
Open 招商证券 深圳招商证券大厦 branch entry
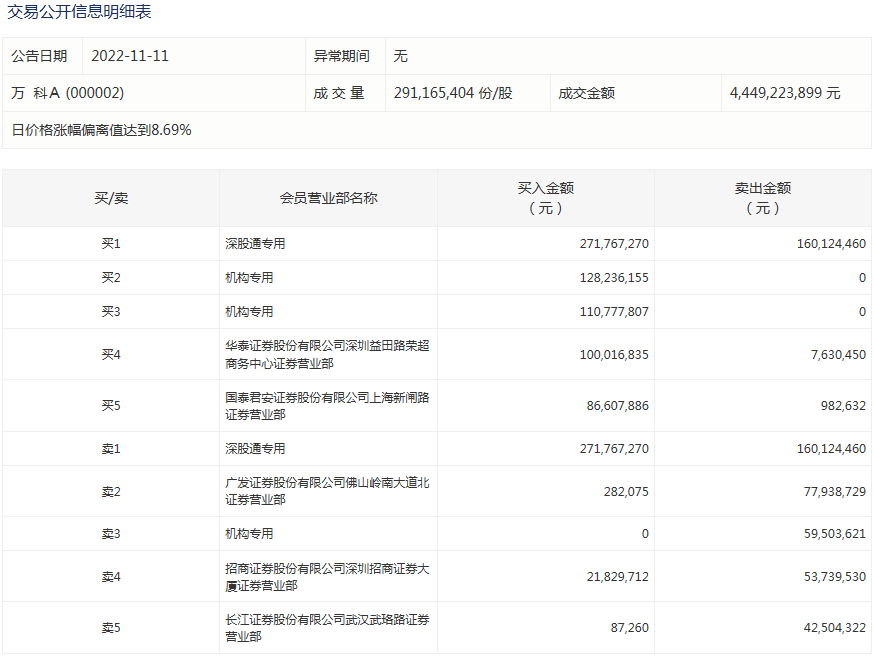327,577
